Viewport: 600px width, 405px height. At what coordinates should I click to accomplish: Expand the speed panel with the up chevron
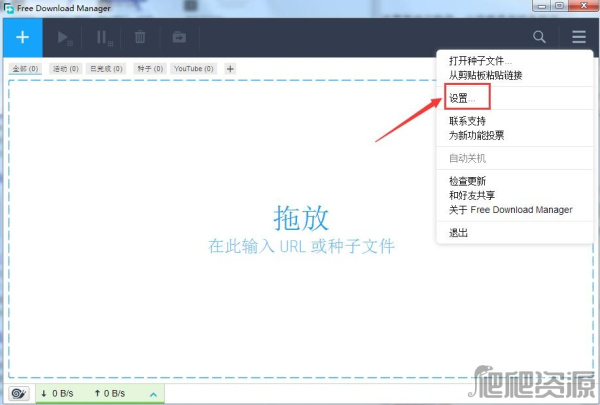click(153, 394)
